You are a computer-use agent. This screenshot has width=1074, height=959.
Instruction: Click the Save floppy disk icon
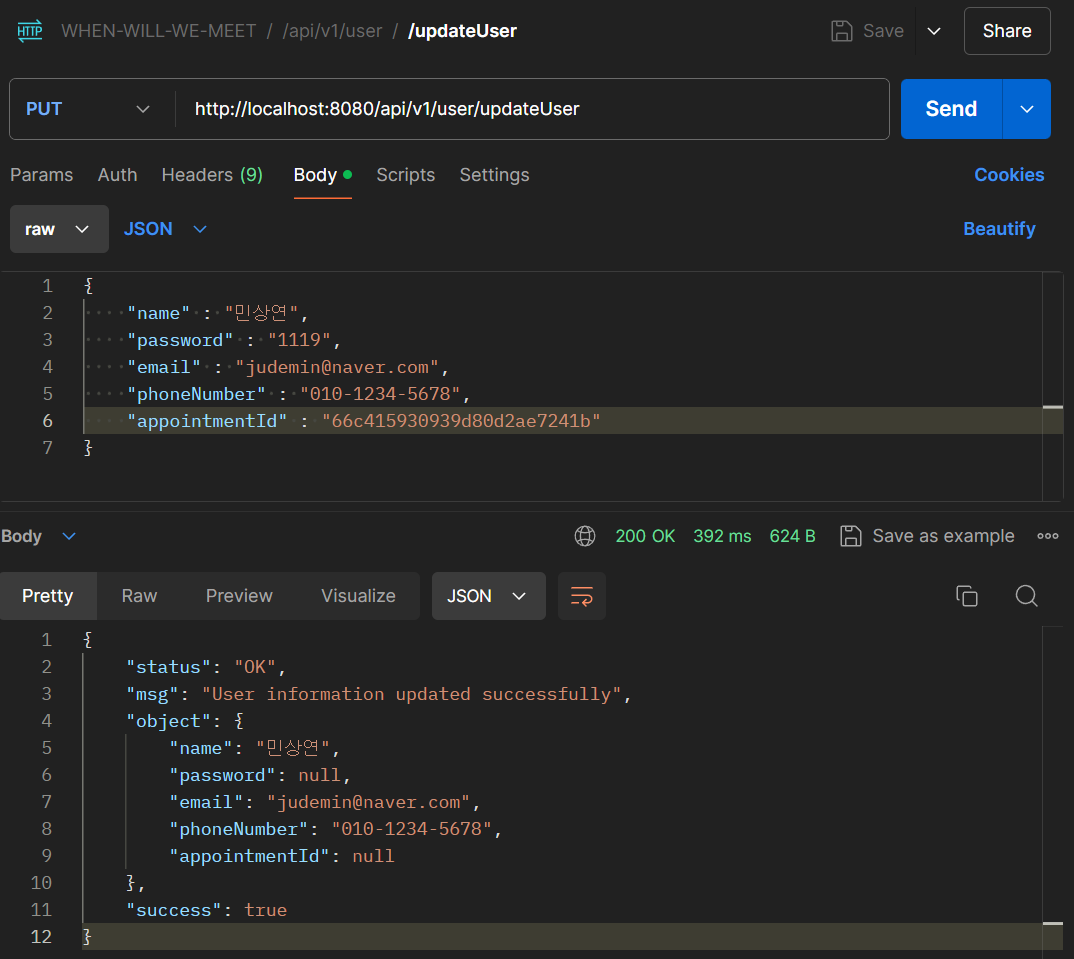coord(842,31)
